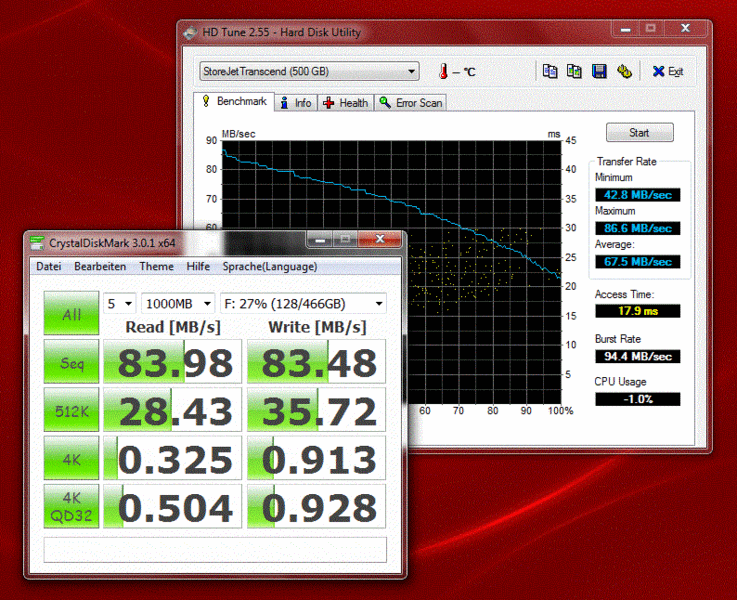Start the HD Tune benchmark
Viewport: 737px width, 600px height.
(x=639, y=132)
